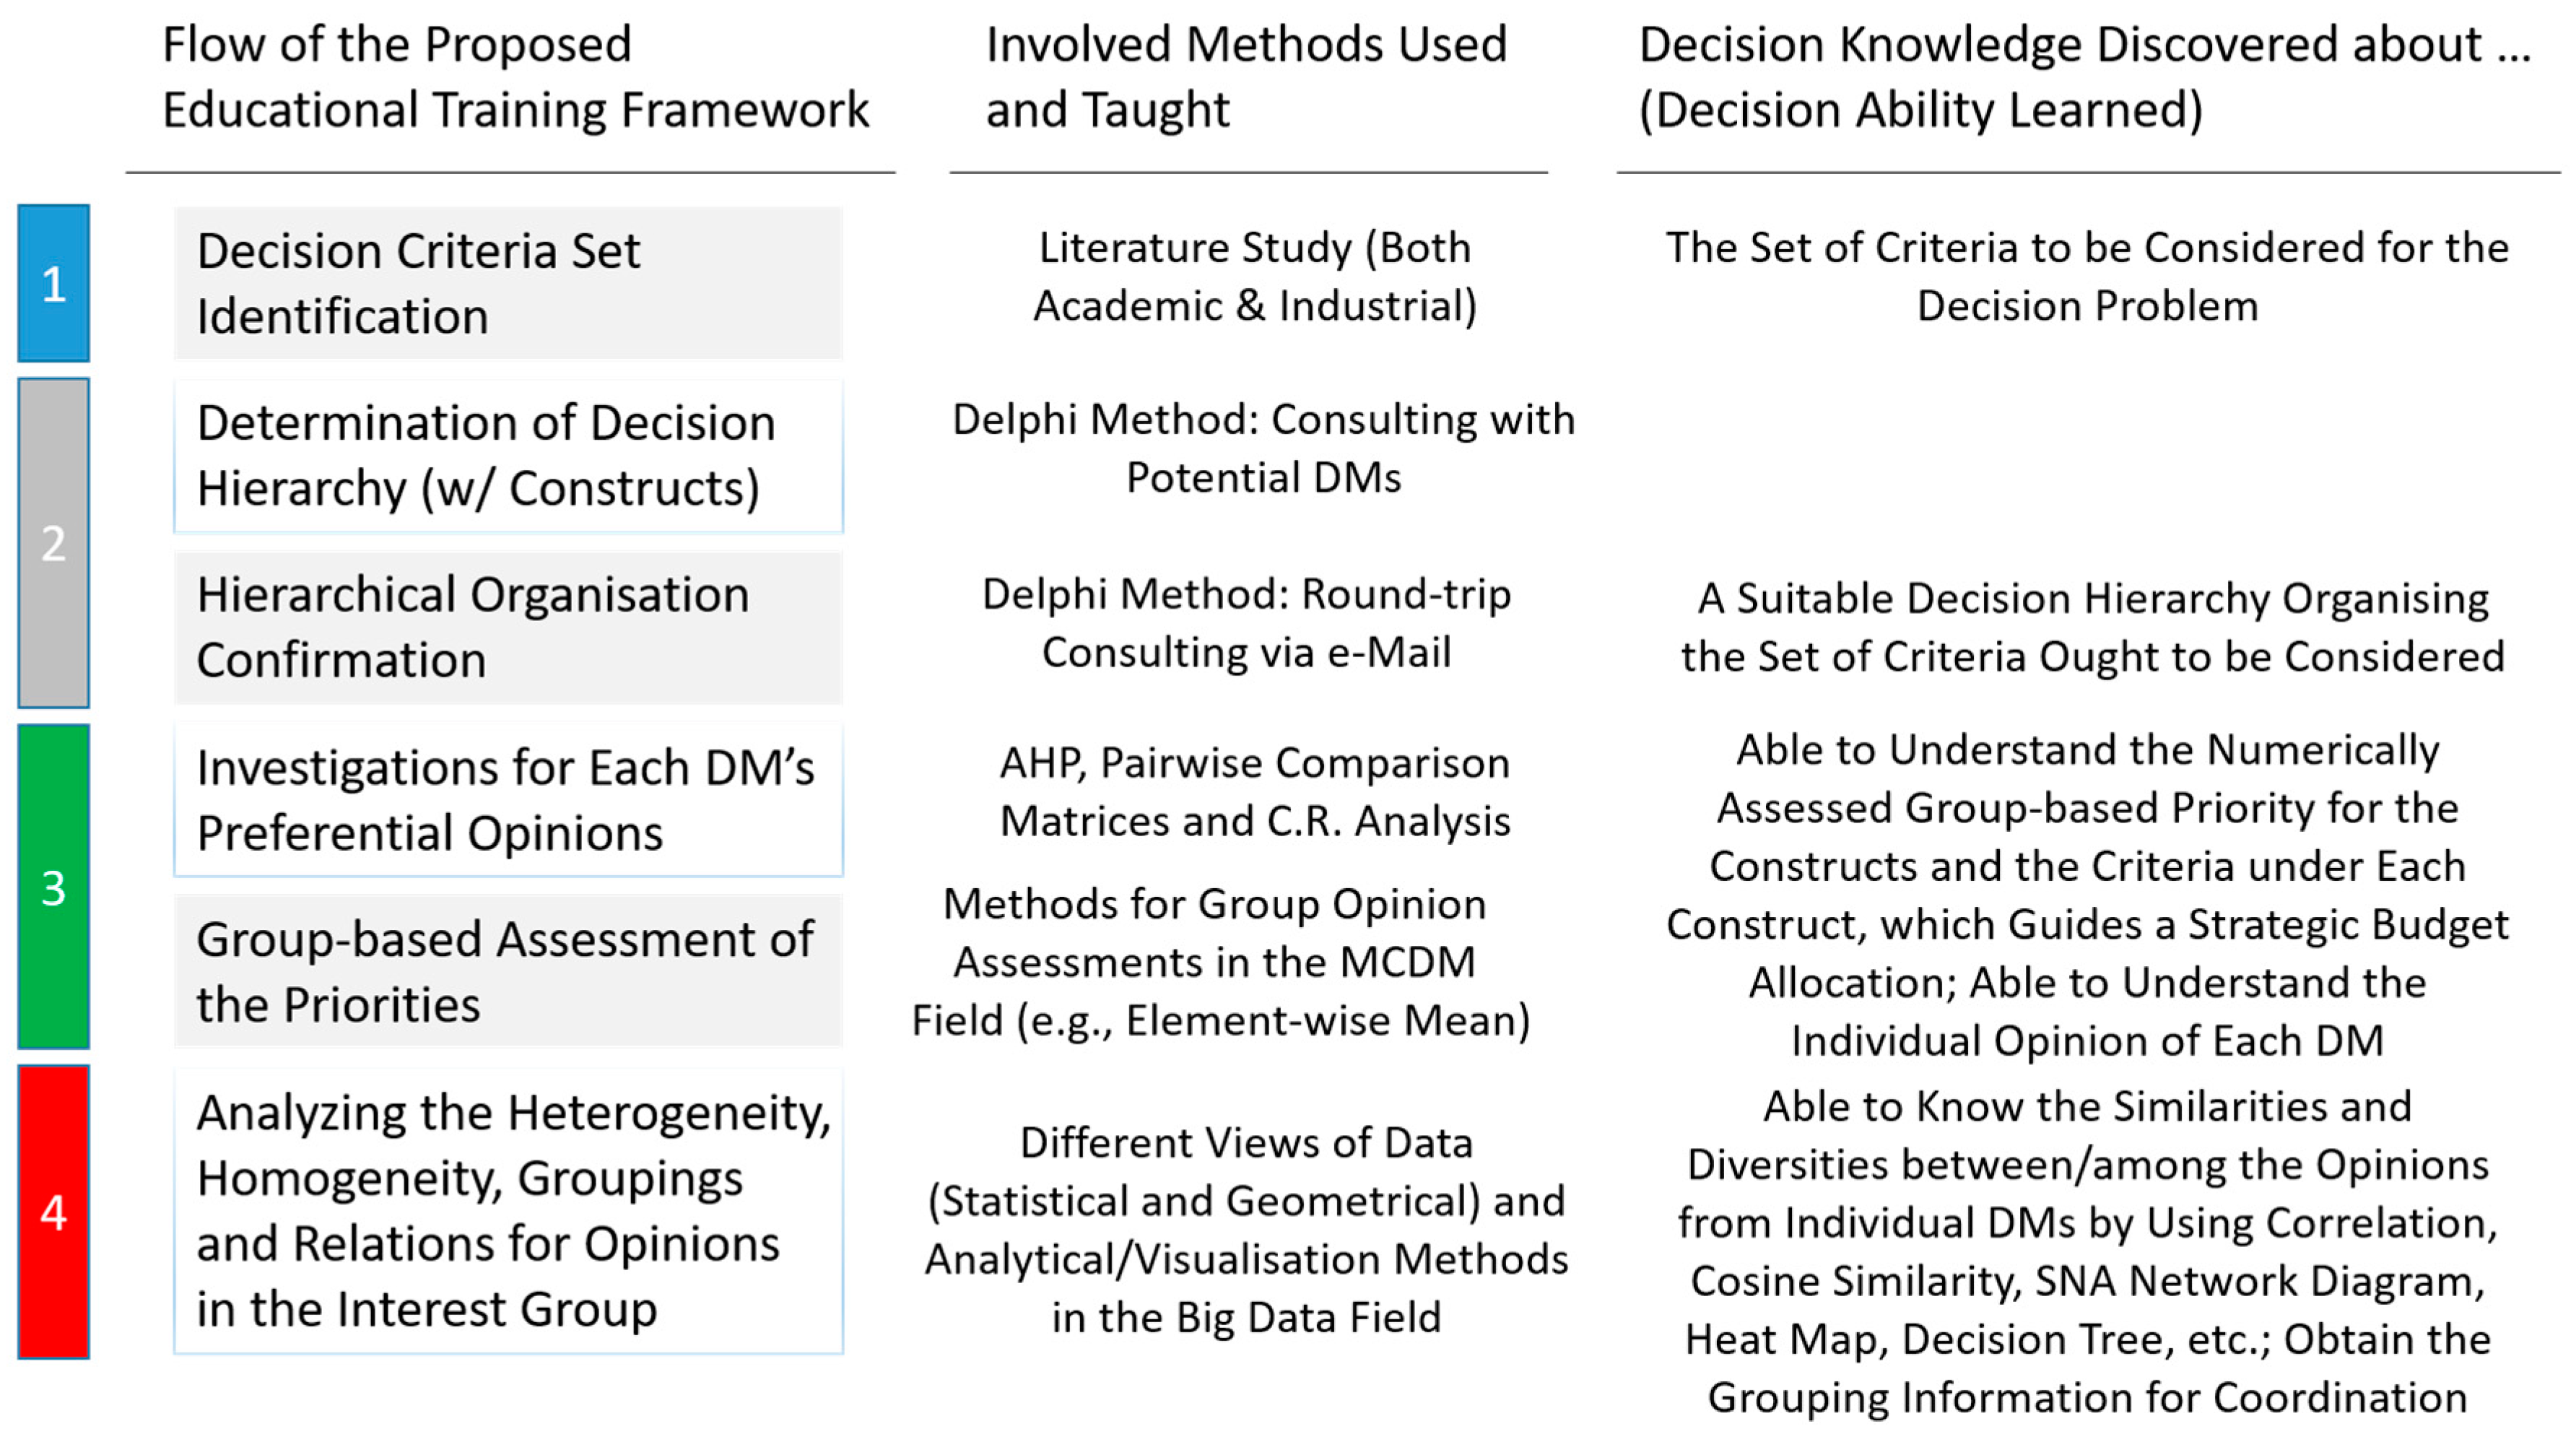Click the green block numbered 3
Viewport: 2576px width, 1442px height.
(54, 887)
